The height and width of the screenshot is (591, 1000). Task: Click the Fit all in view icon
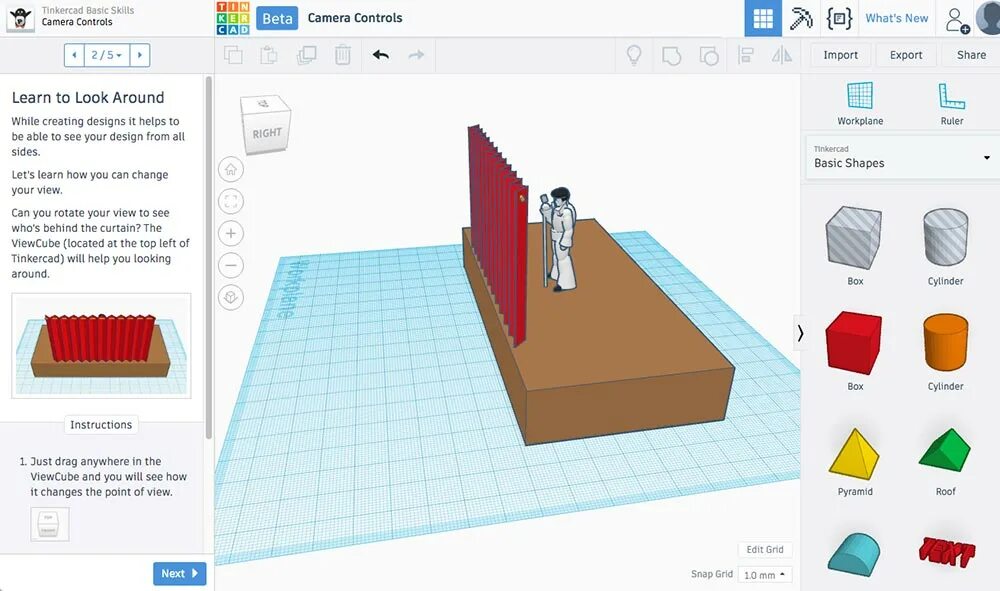231,201
